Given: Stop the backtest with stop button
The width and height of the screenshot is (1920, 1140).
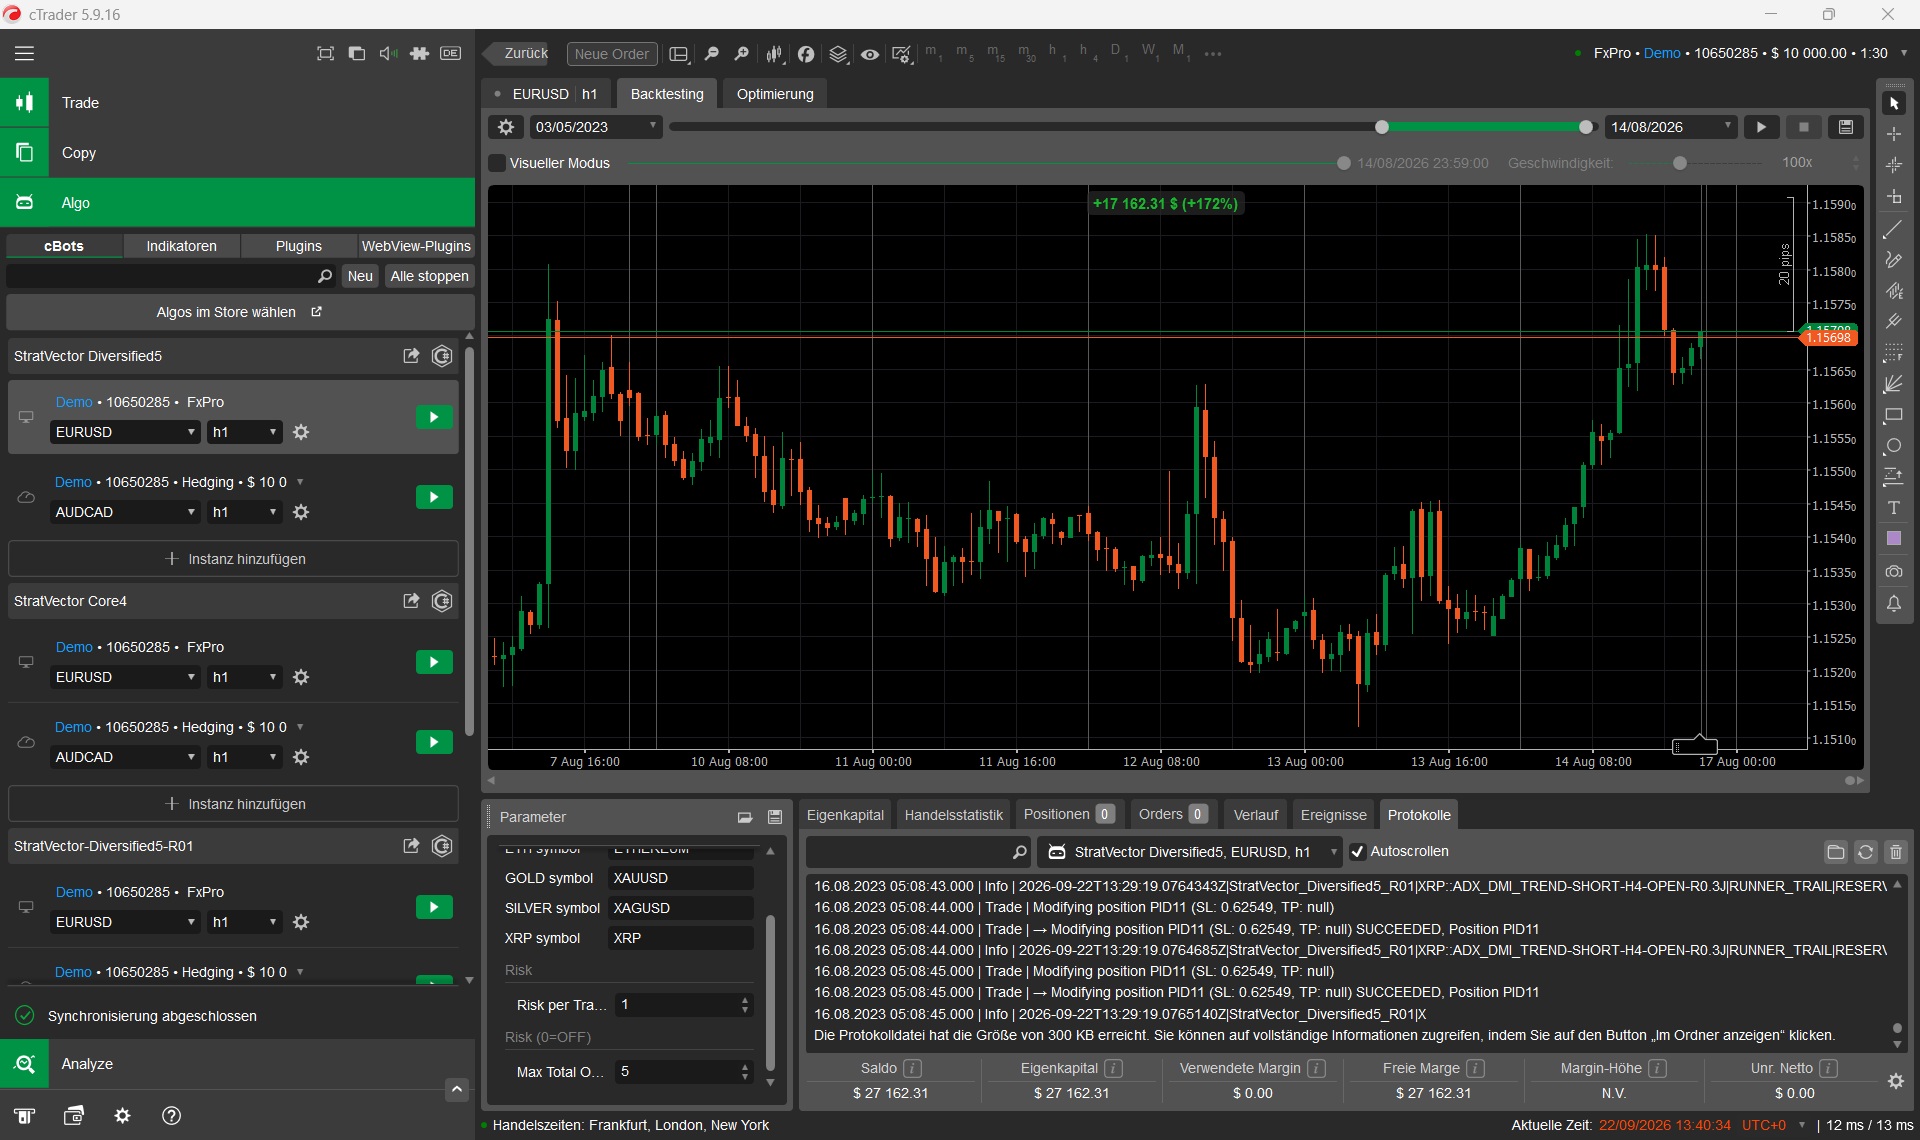Looking at the screenshot, I should point(1803,127).
